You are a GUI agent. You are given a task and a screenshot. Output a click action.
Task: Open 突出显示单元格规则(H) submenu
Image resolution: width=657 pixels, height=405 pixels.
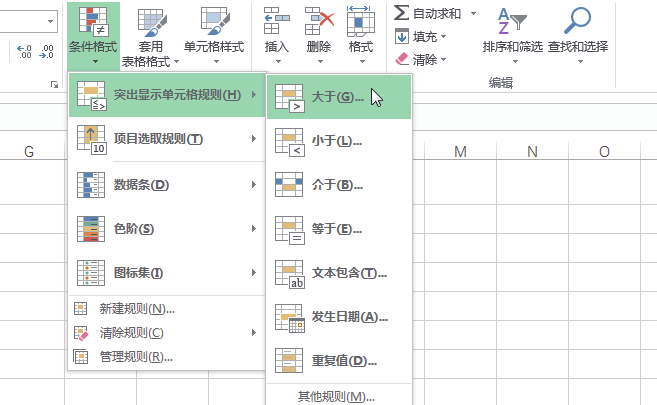(x=167, y=95)
